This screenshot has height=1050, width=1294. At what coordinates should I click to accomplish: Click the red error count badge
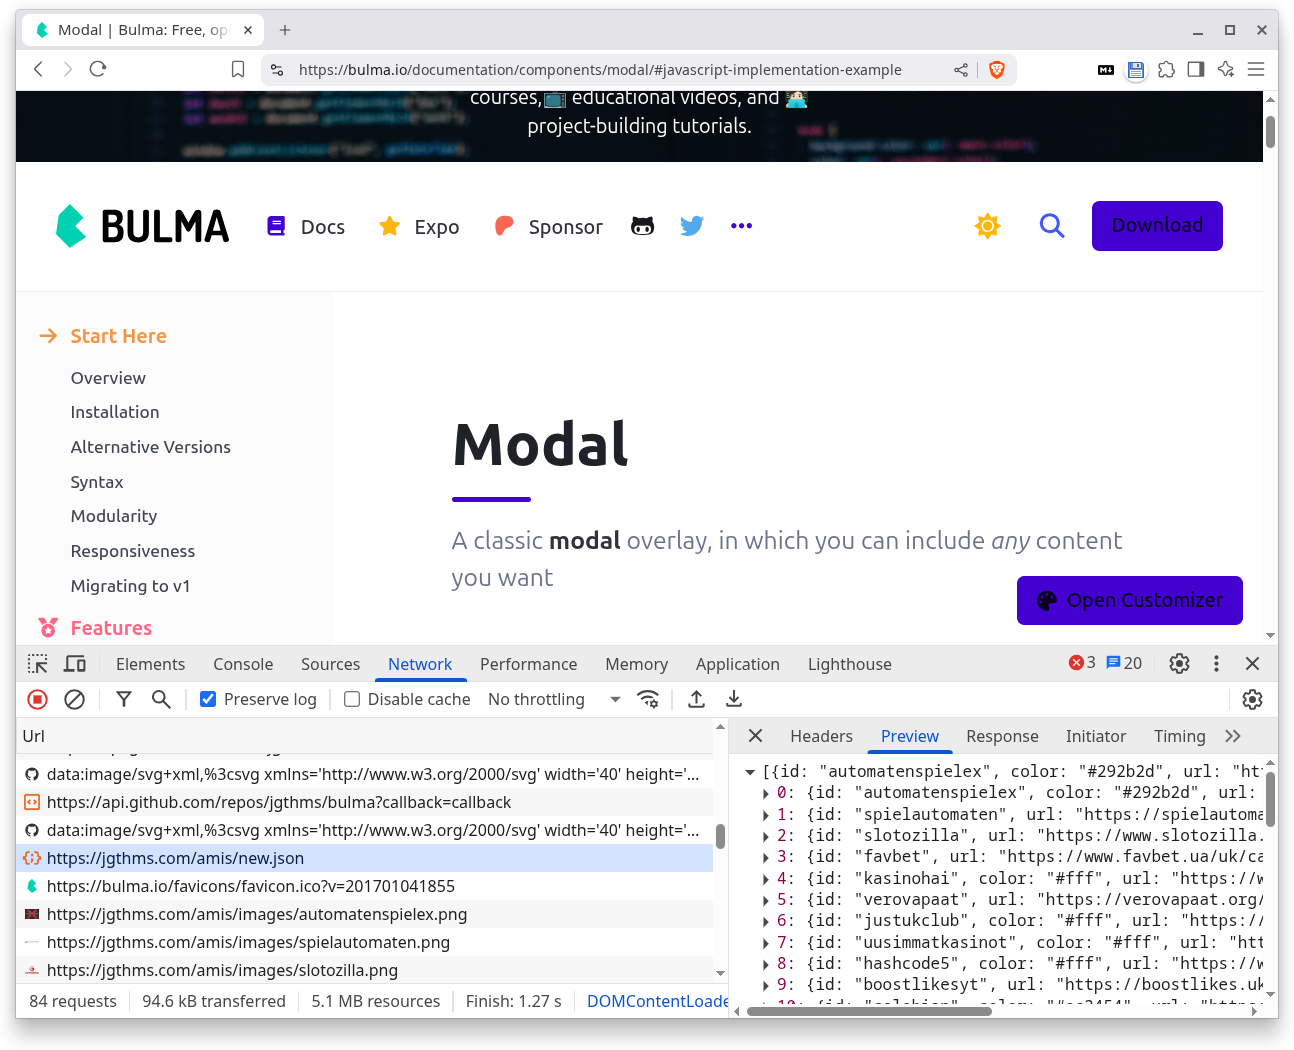[x=1082, y=663]
